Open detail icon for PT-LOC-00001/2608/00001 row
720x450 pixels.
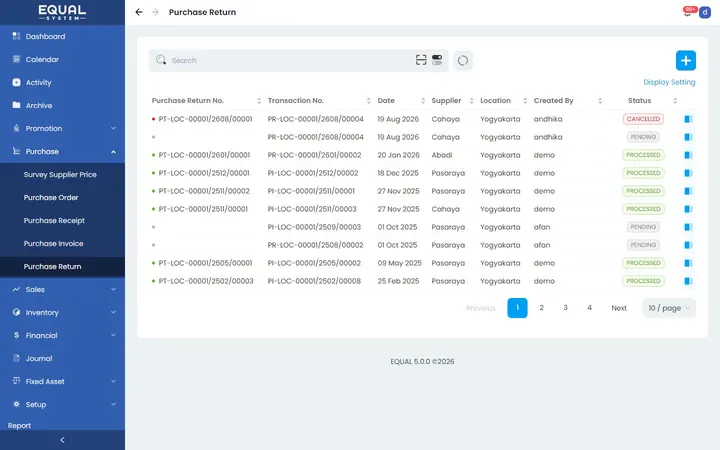click(x=688, y=119)
